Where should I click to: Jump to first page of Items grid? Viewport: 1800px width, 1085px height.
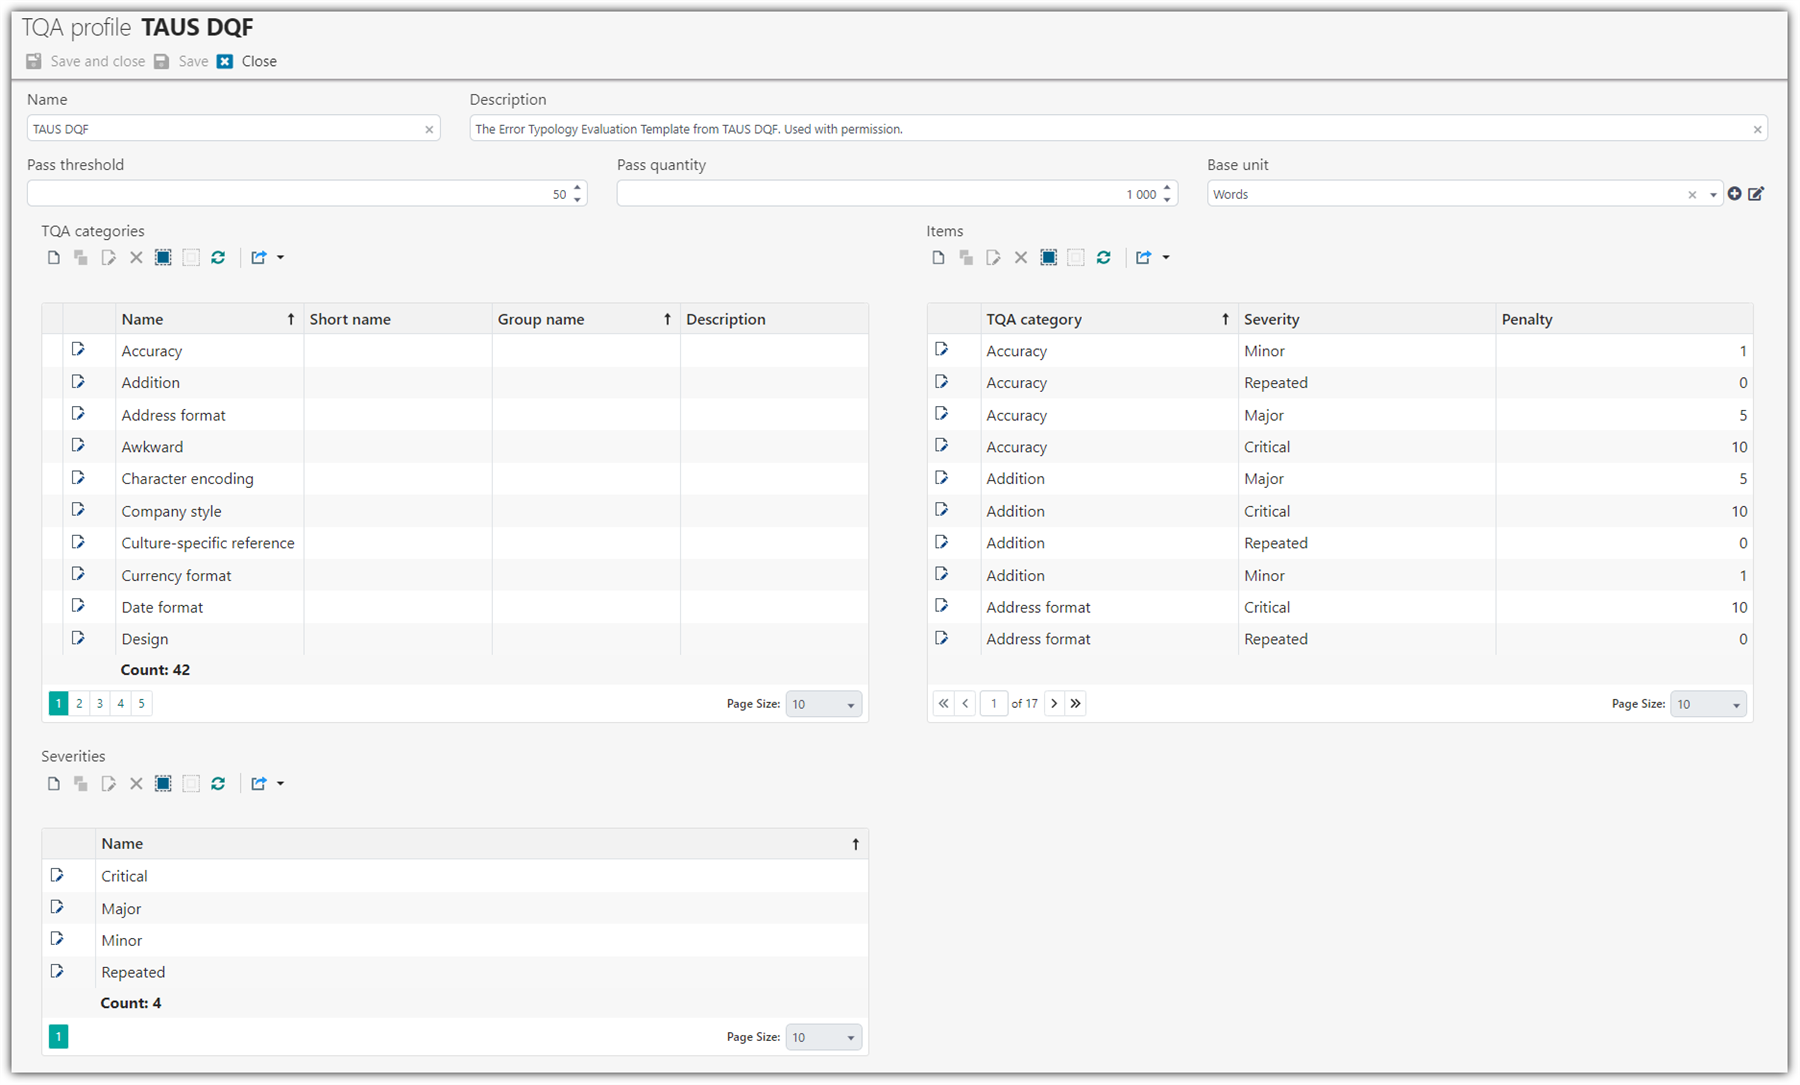[x=943, y=703]
